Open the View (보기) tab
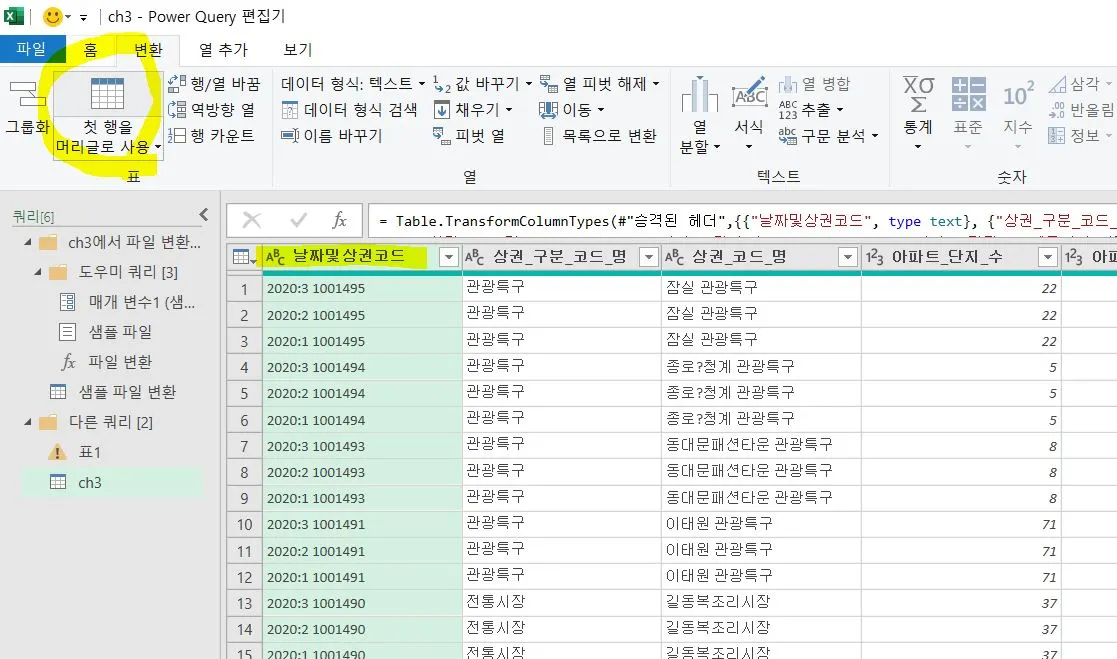Image resolution: width=1117 pixels, height=659 pixels. (298, 50)
